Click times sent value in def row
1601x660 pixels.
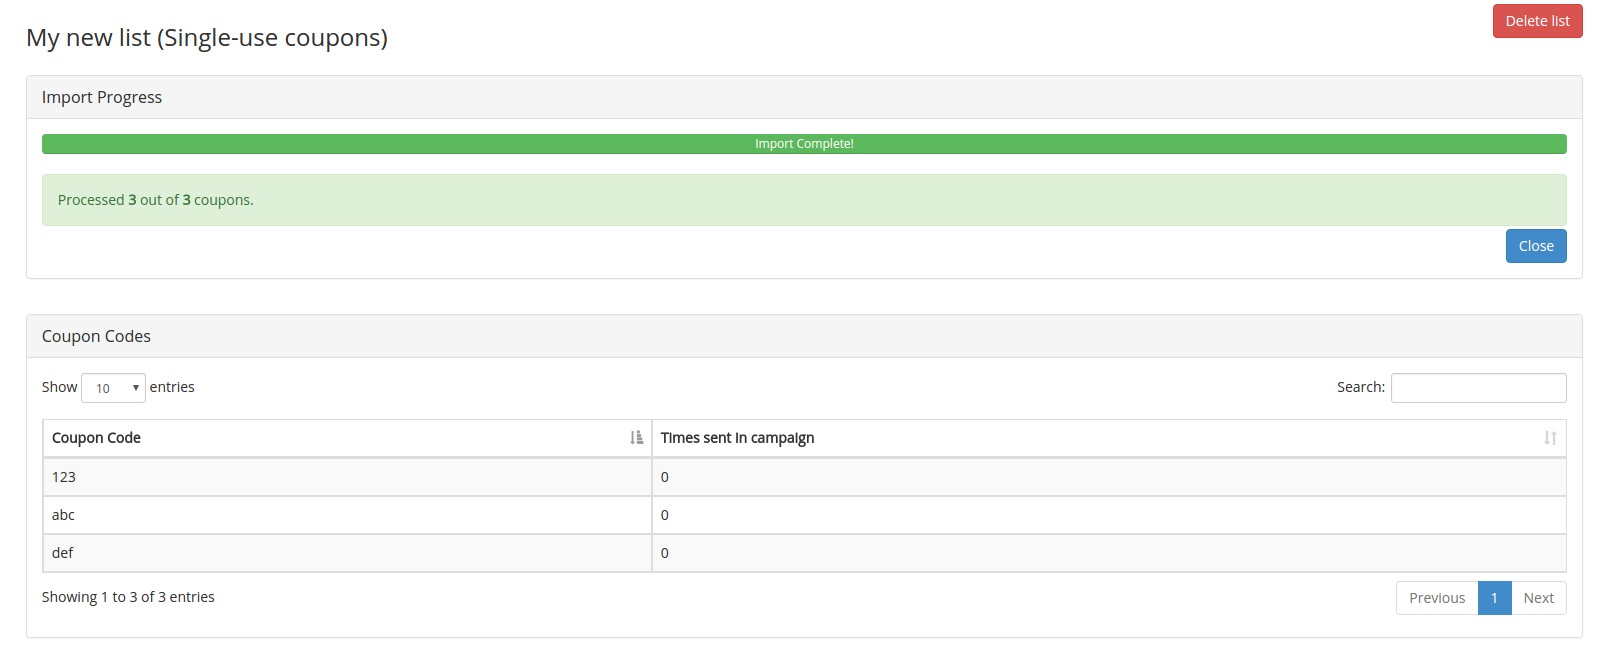(x=1109, y=553)
